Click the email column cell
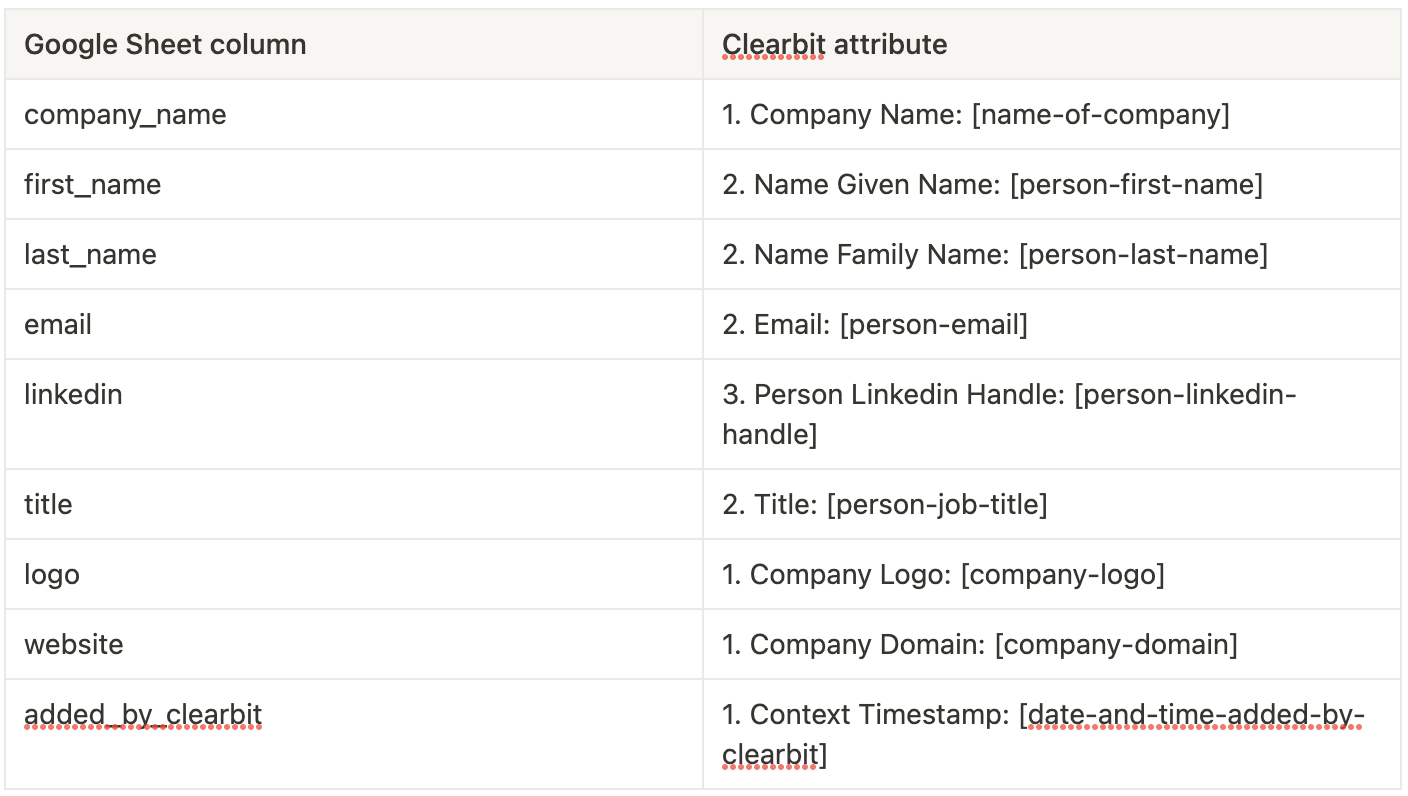 point(354,325)
